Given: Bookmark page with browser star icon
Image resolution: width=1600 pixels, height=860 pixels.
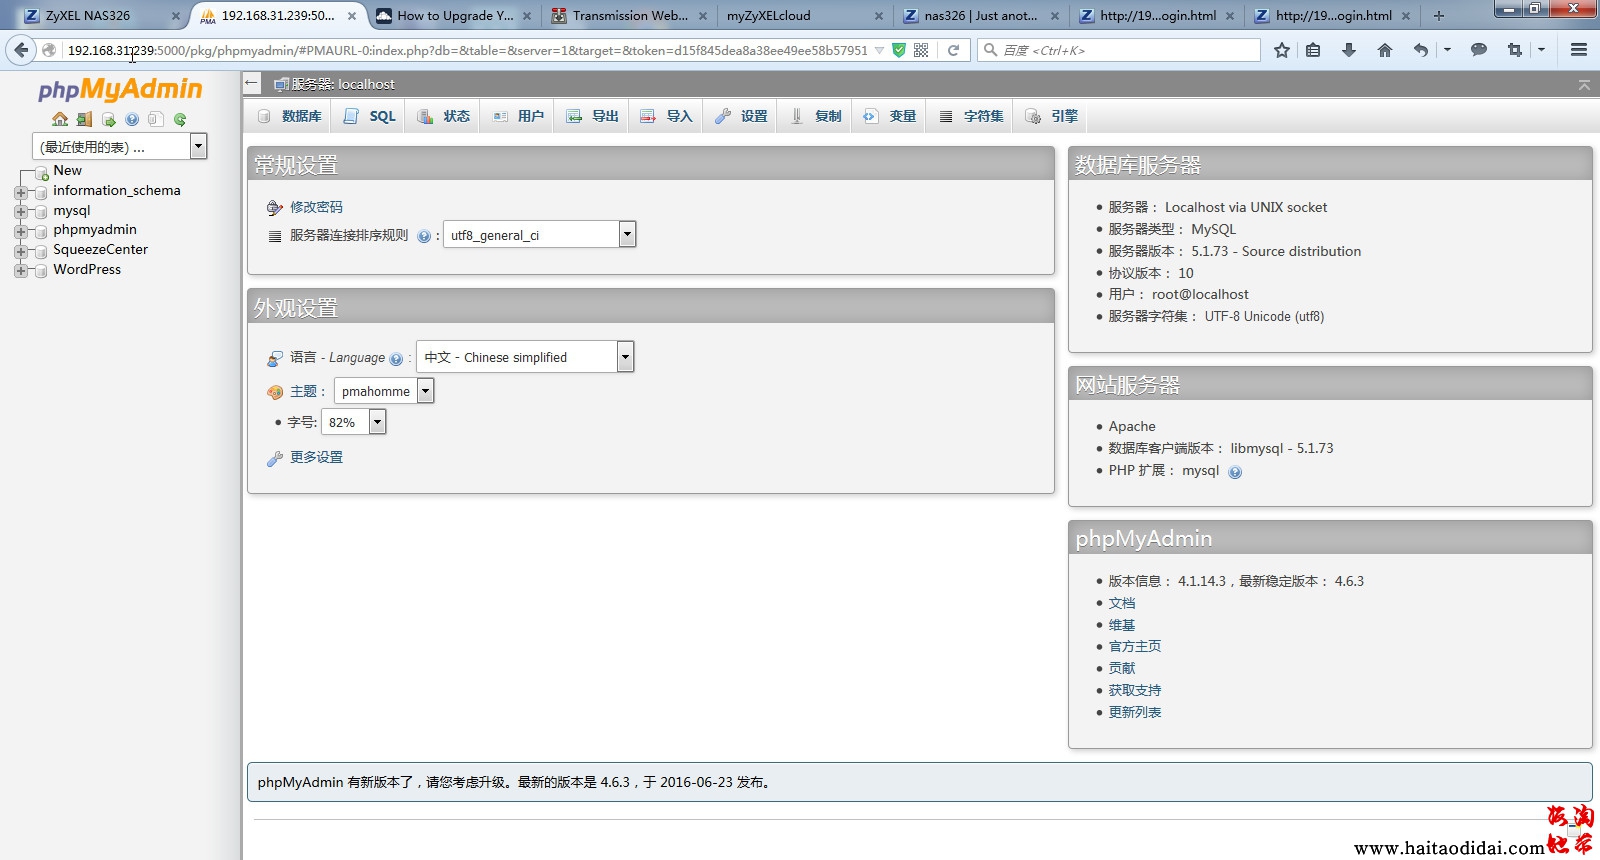Looking at the screenshot, I should click(1281, 50).
